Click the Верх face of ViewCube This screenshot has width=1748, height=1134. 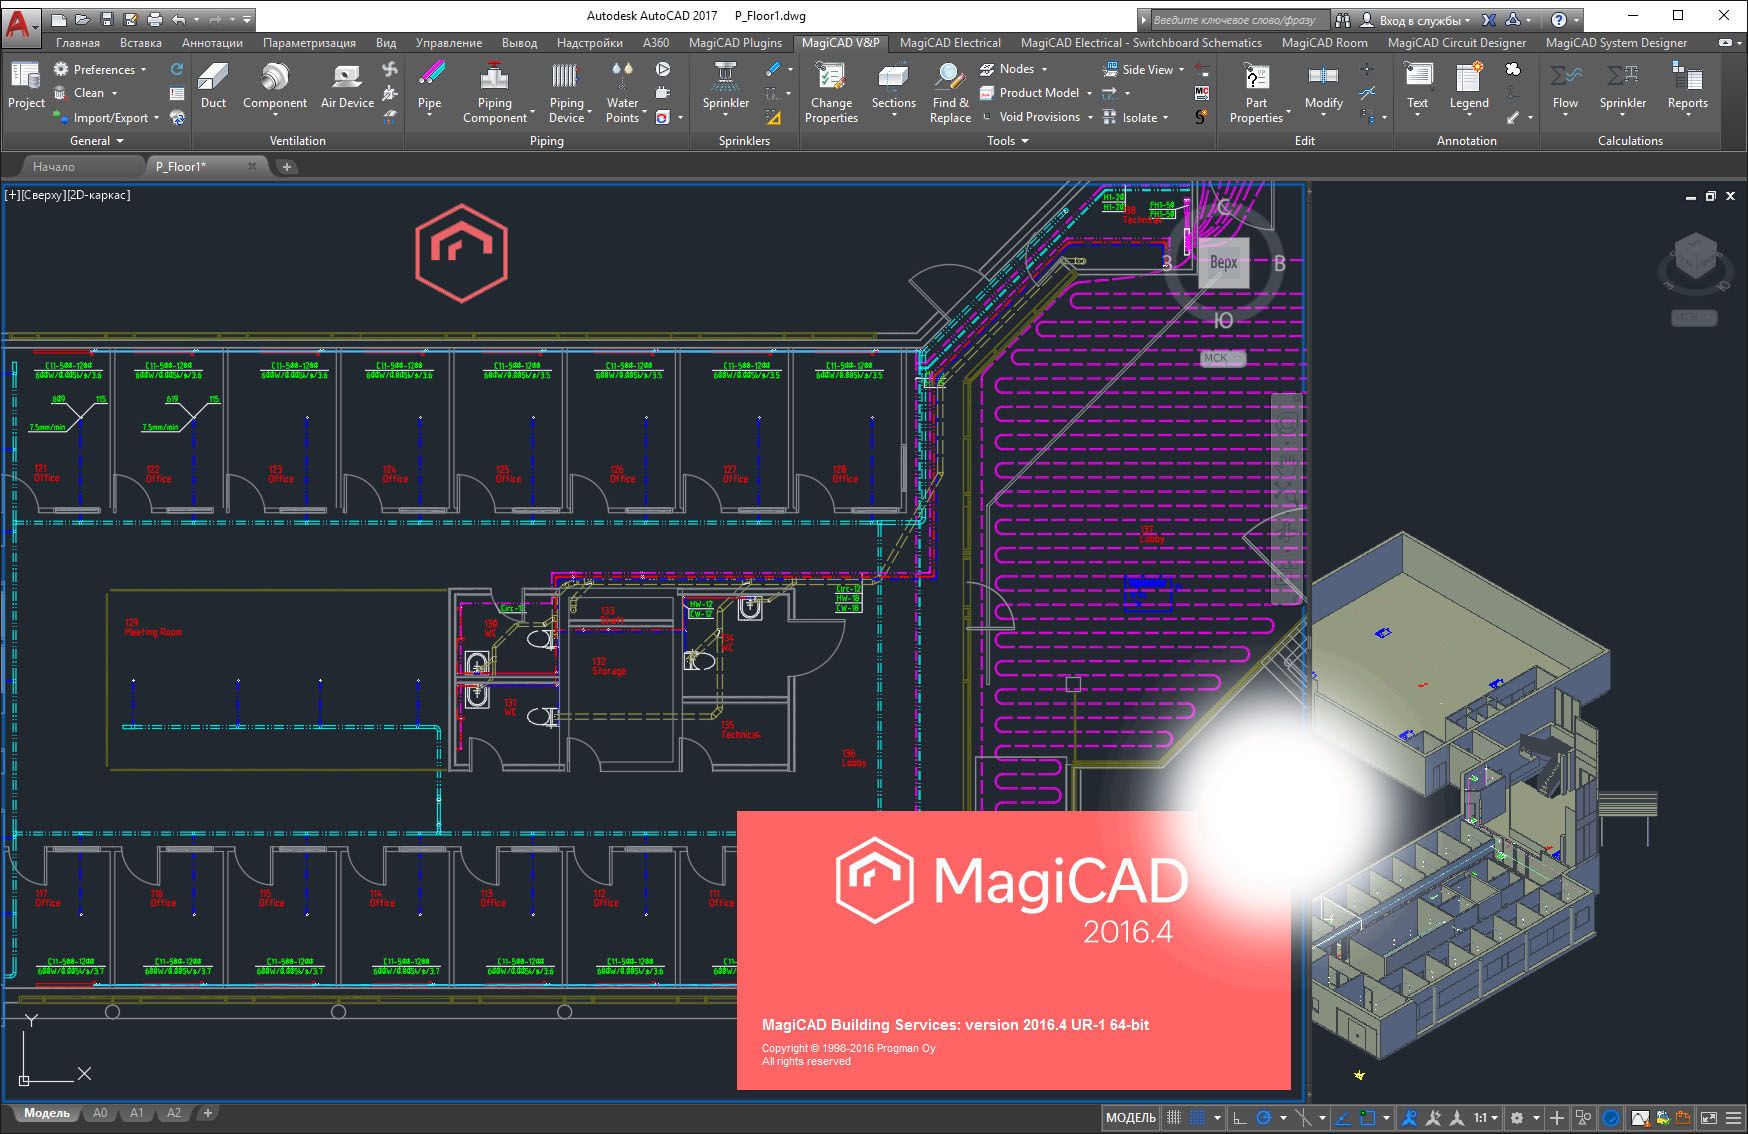click(x=1224, y=263)
